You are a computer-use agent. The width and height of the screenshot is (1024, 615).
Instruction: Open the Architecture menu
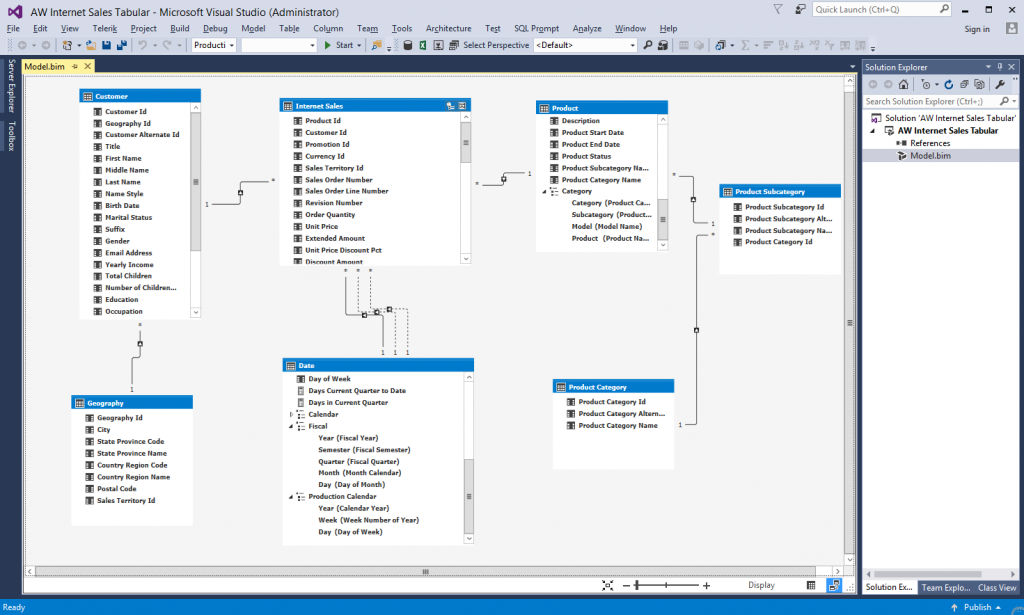[448, 28]
